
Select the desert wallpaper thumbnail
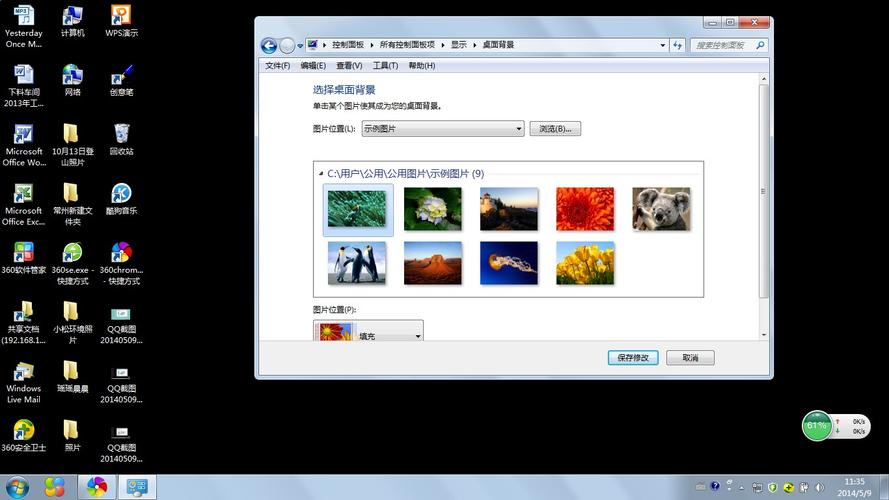point(433,263)
